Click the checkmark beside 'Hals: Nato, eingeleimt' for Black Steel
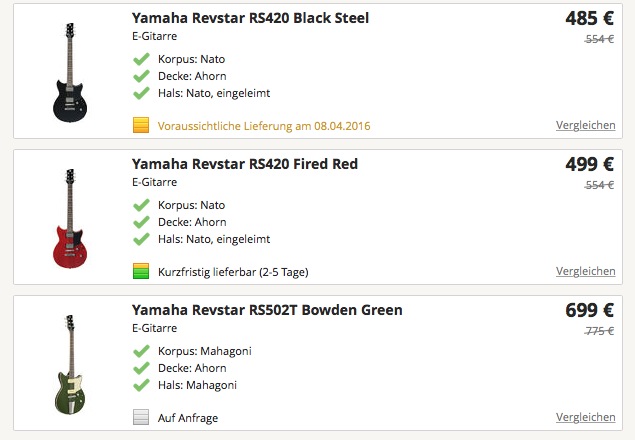 tap(141, 93)
